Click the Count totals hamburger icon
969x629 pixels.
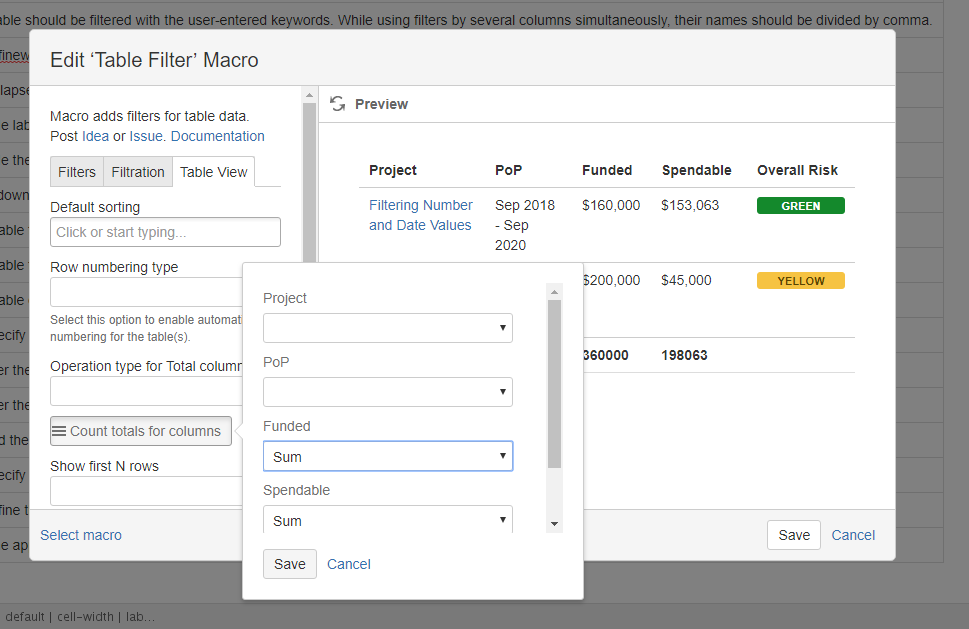click(x=59, y=431)
